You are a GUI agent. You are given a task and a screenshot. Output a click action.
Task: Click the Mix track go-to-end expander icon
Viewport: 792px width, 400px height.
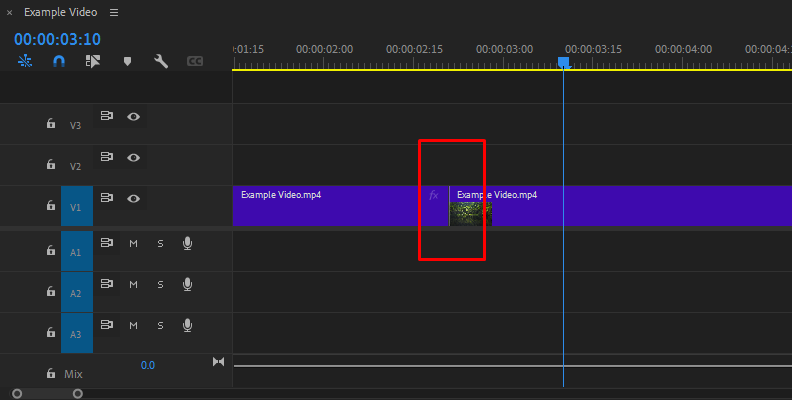tap(218, 362)
